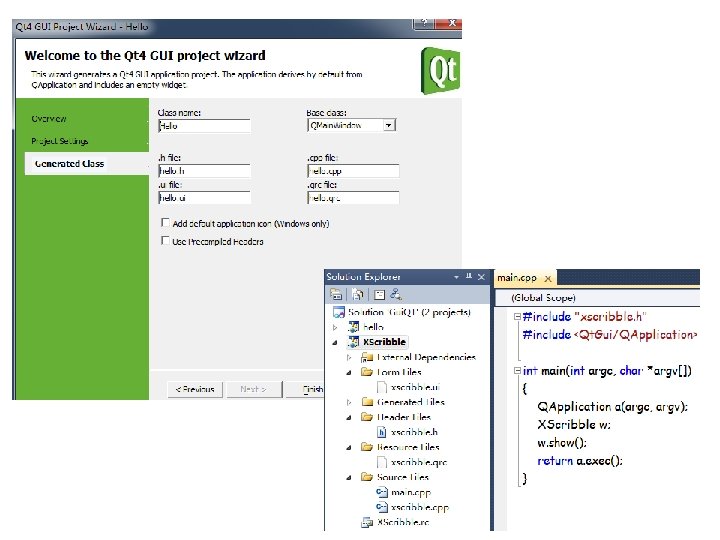The height and width of the screenshot is (540, 720).
Task: Click the Resource Files folder icon
Action: coord(367,447)
